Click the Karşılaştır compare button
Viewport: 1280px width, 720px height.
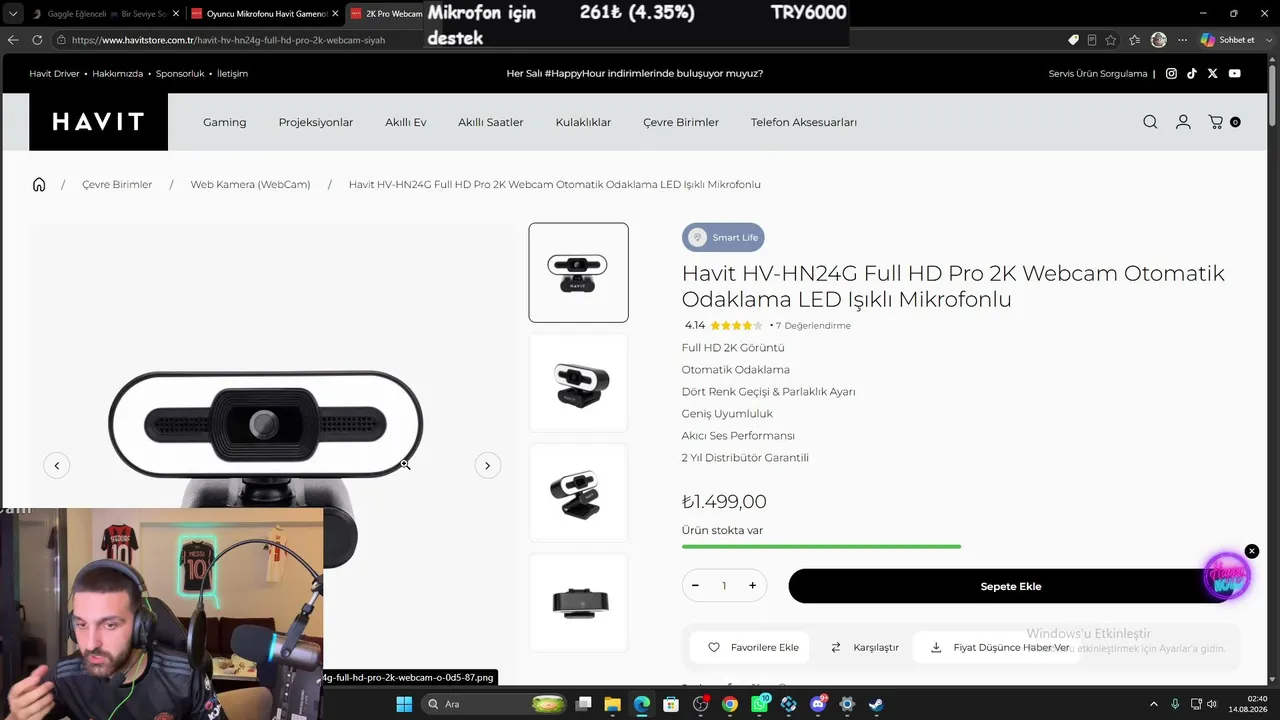[865, 647]
